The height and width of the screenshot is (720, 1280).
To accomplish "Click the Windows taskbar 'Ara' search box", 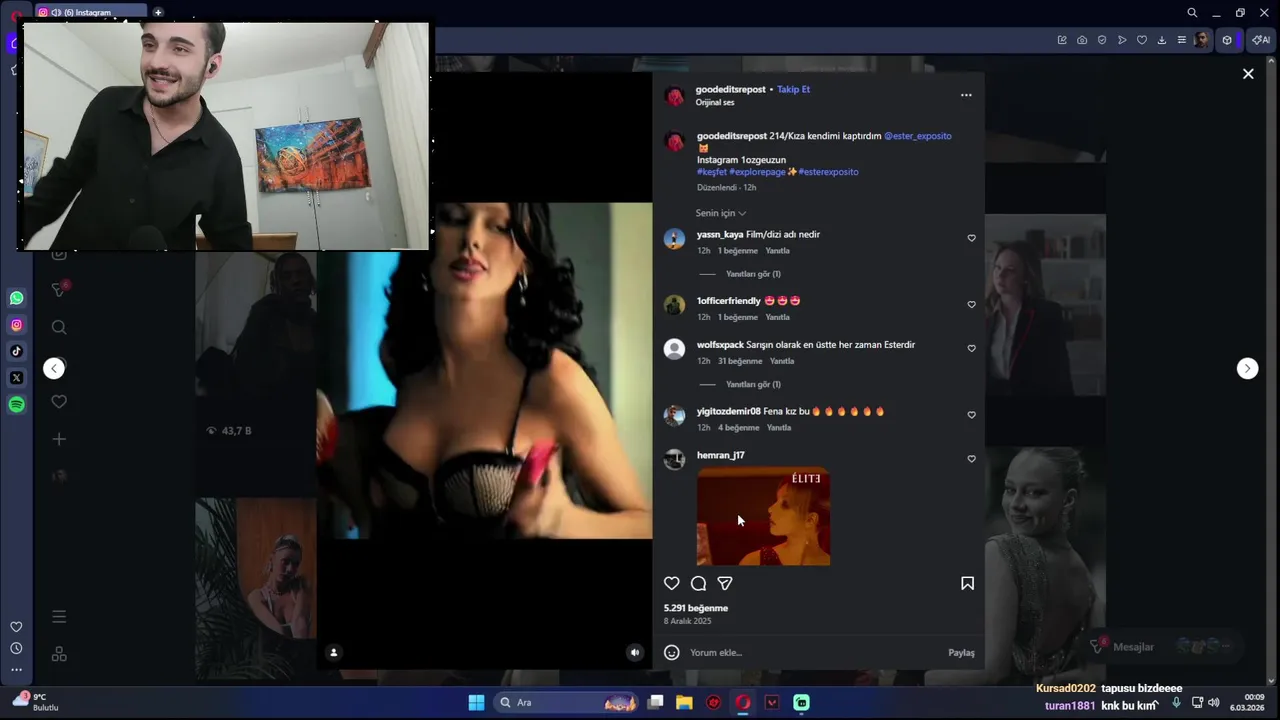I will click(567, 702).
